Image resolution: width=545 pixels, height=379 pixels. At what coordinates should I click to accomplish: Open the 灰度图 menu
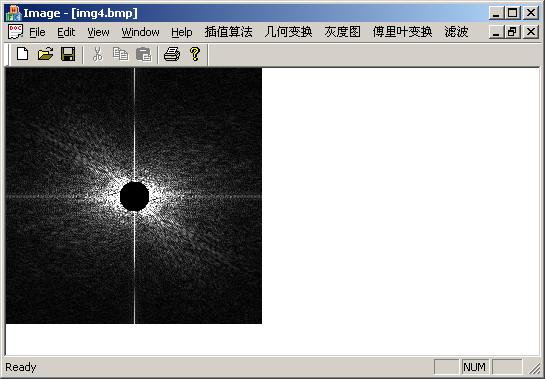coord(342,32)
